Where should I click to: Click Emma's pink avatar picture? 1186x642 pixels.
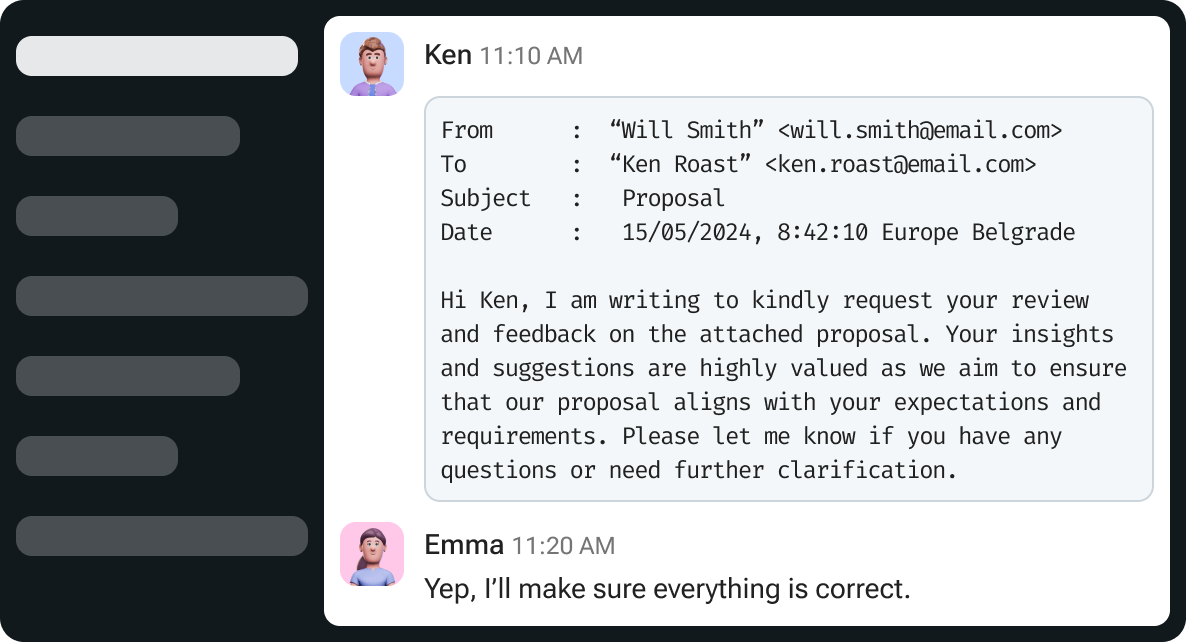pos(371,554)
